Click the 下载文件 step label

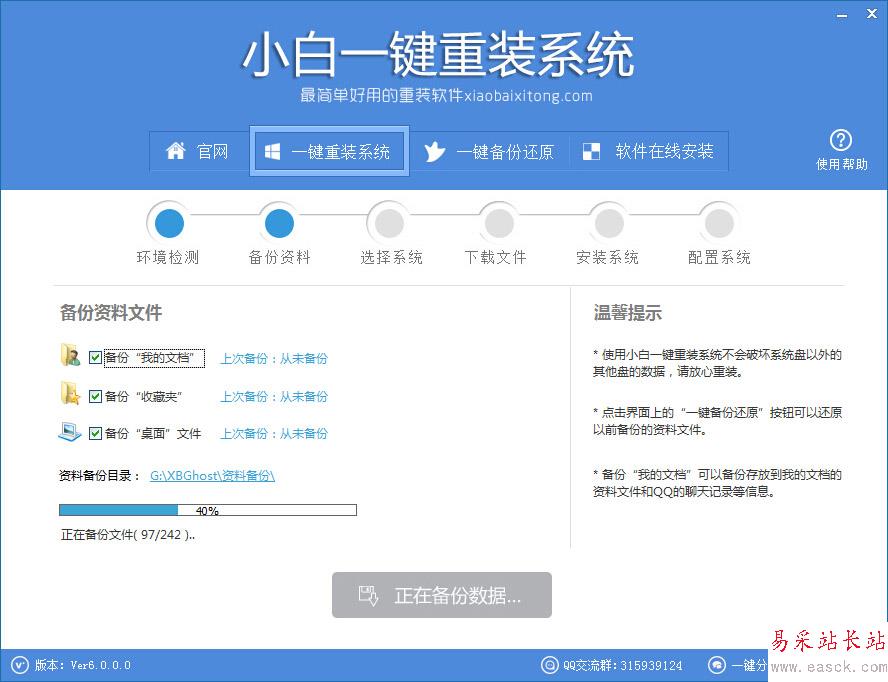click(x=496, y=258)
